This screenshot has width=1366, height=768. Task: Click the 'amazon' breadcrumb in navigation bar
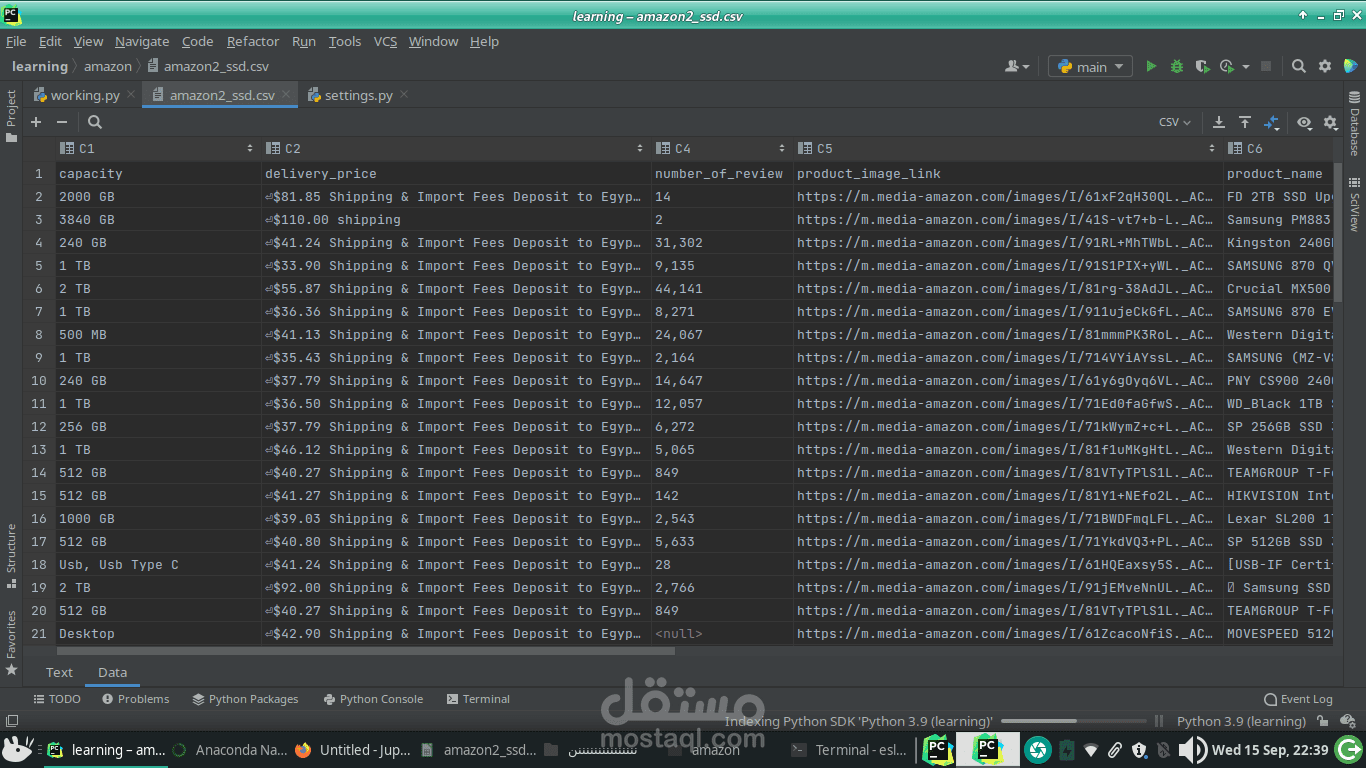[x=108, y=66]
